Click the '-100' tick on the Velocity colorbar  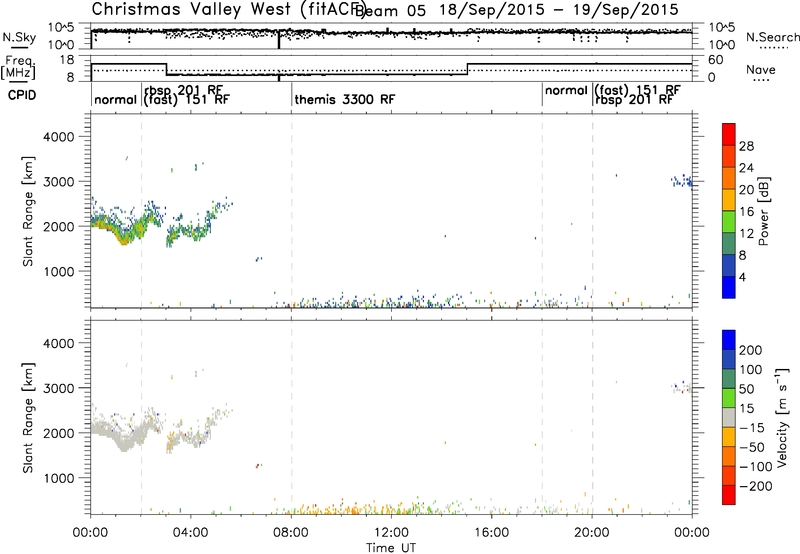click(x=755, y=466)
